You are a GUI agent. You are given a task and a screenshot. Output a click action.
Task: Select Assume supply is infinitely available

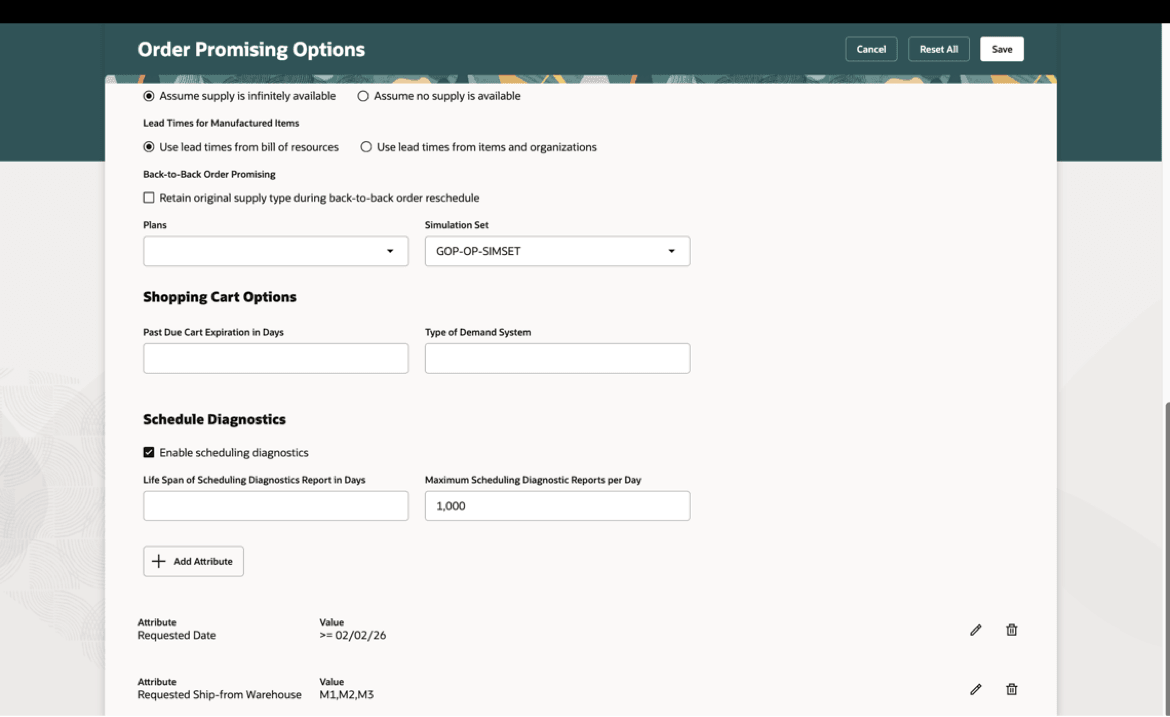[x=149, y=96]
